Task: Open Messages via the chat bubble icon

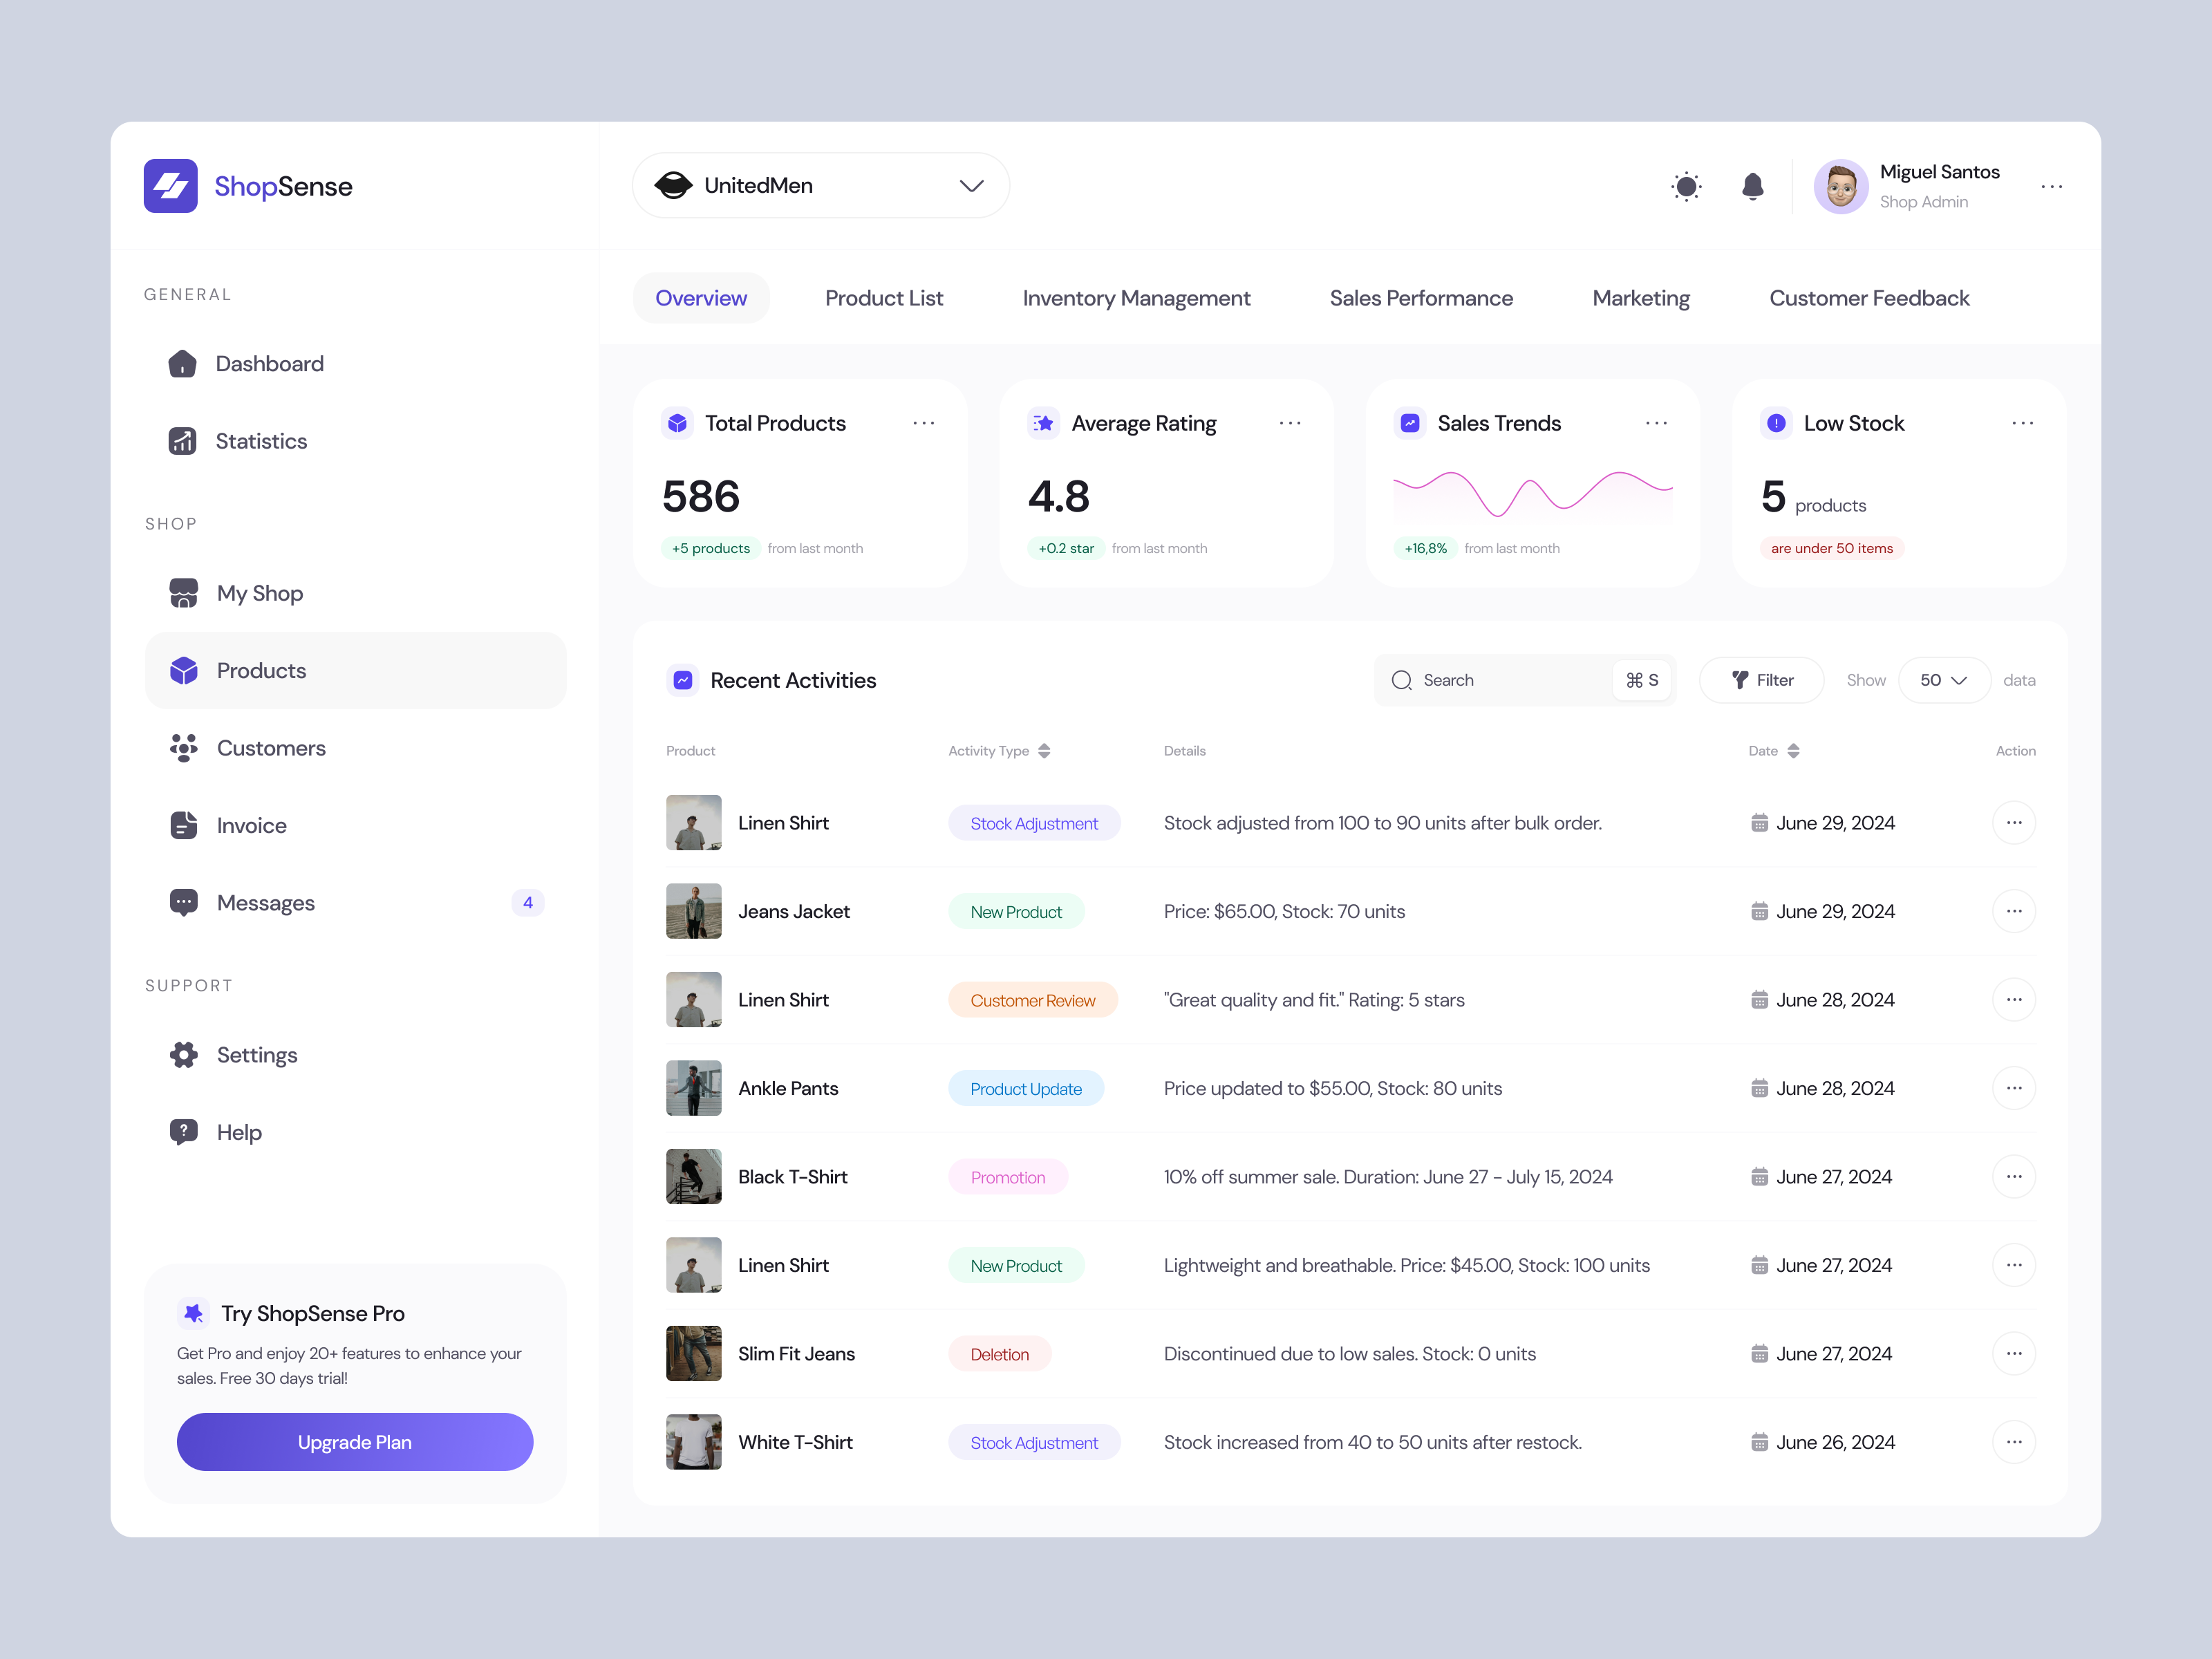Action: [183, 902]
